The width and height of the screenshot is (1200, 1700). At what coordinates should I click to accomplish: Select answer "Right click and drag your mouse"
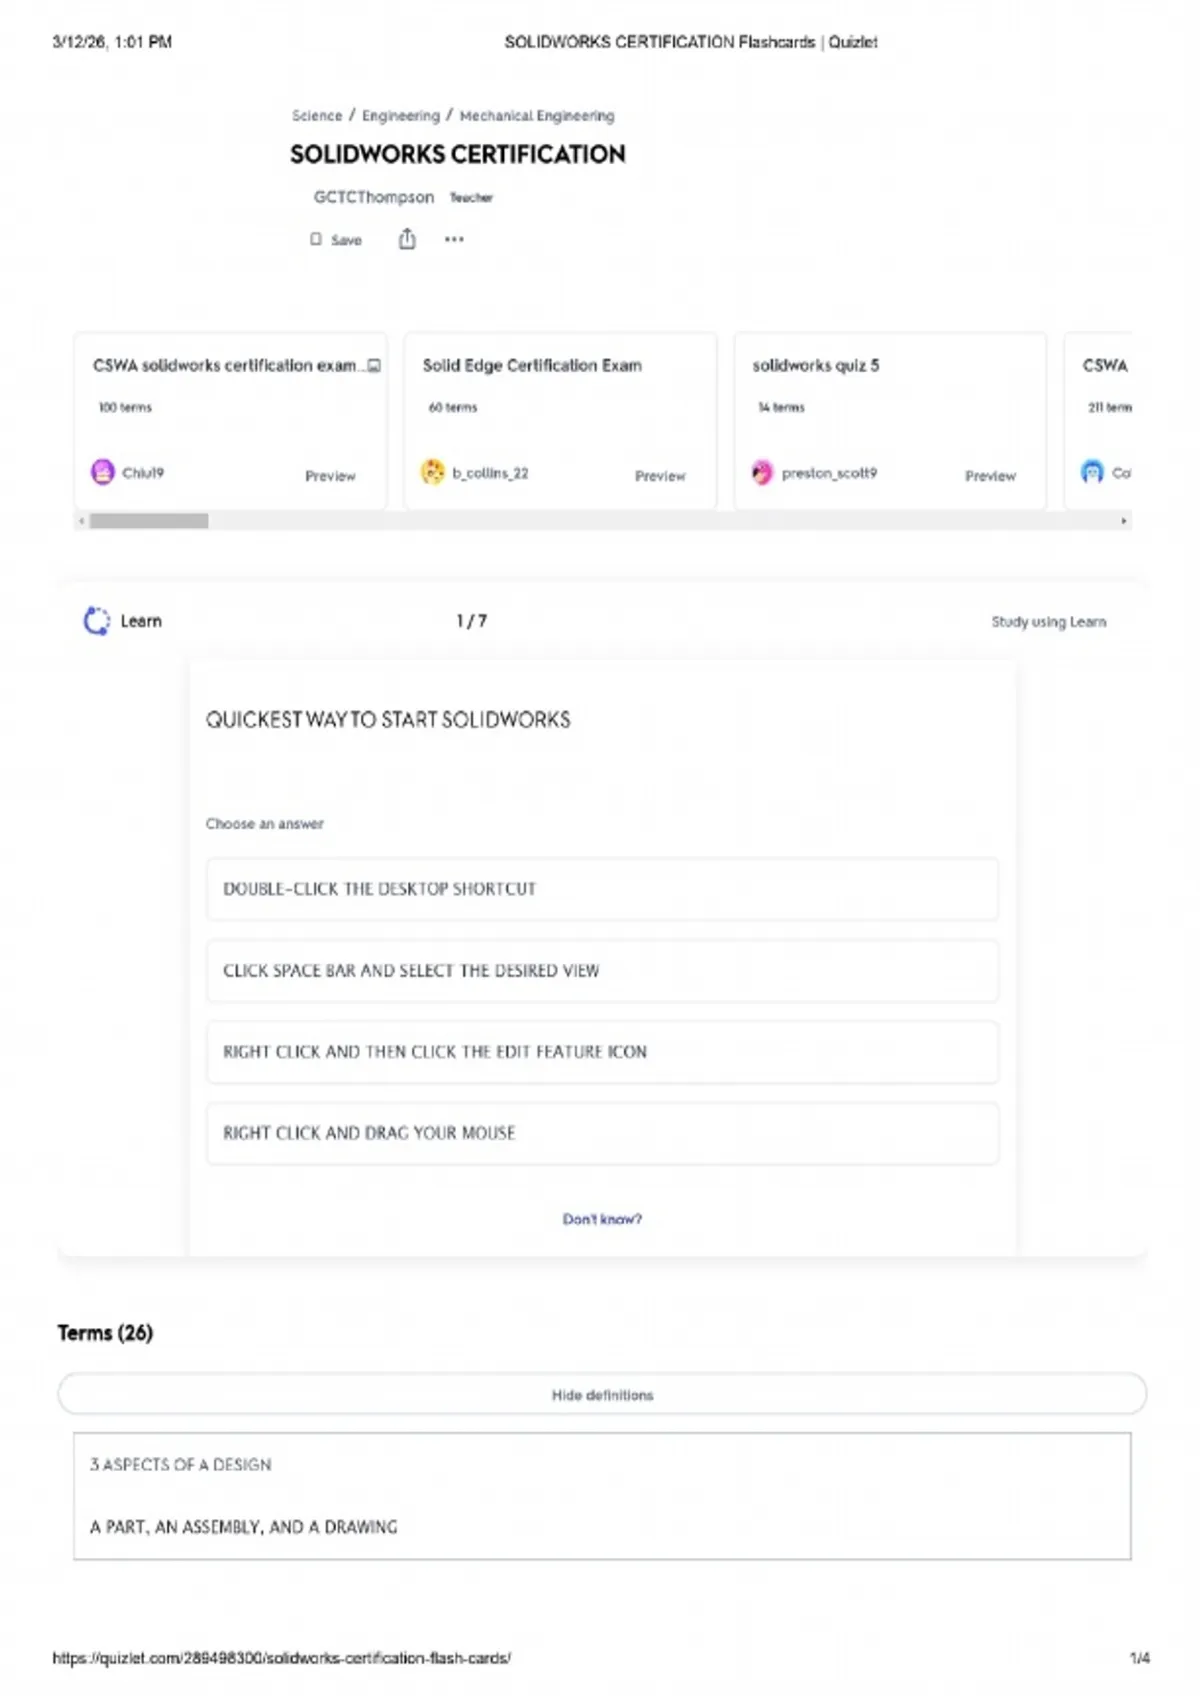click(x=602, y=1133)
